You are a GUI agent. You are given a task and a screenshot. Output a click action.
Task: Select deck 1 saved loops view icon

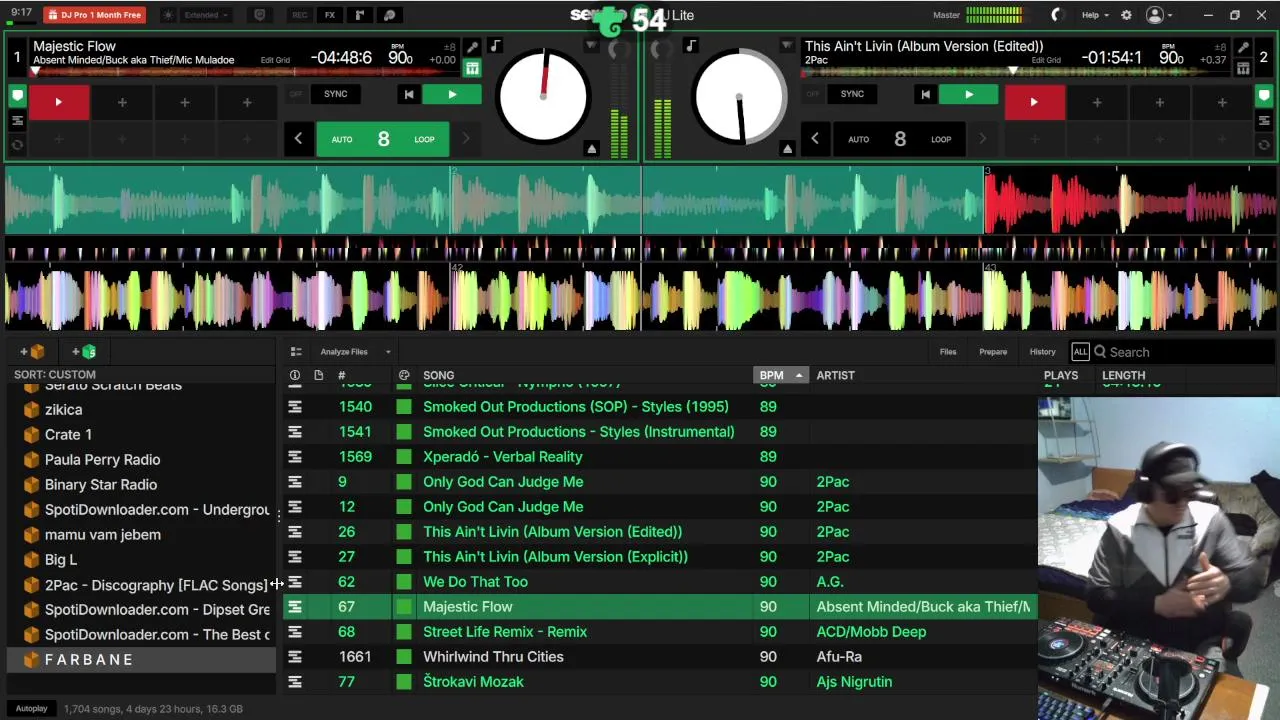pyautogui.click(x=17, y=121)
